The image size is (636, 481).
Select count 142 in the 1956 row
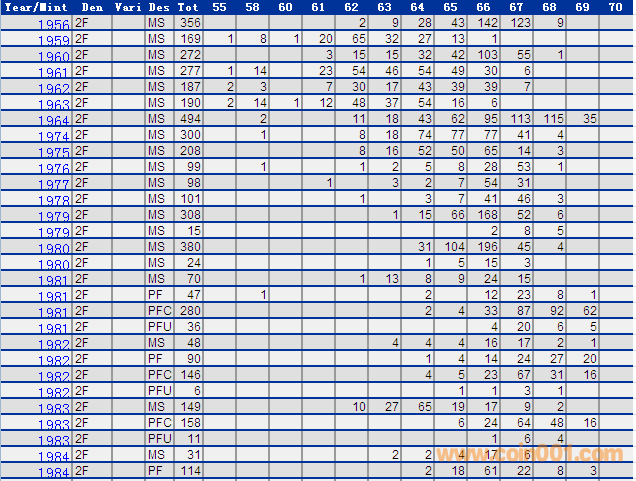(x=488, y=22)
